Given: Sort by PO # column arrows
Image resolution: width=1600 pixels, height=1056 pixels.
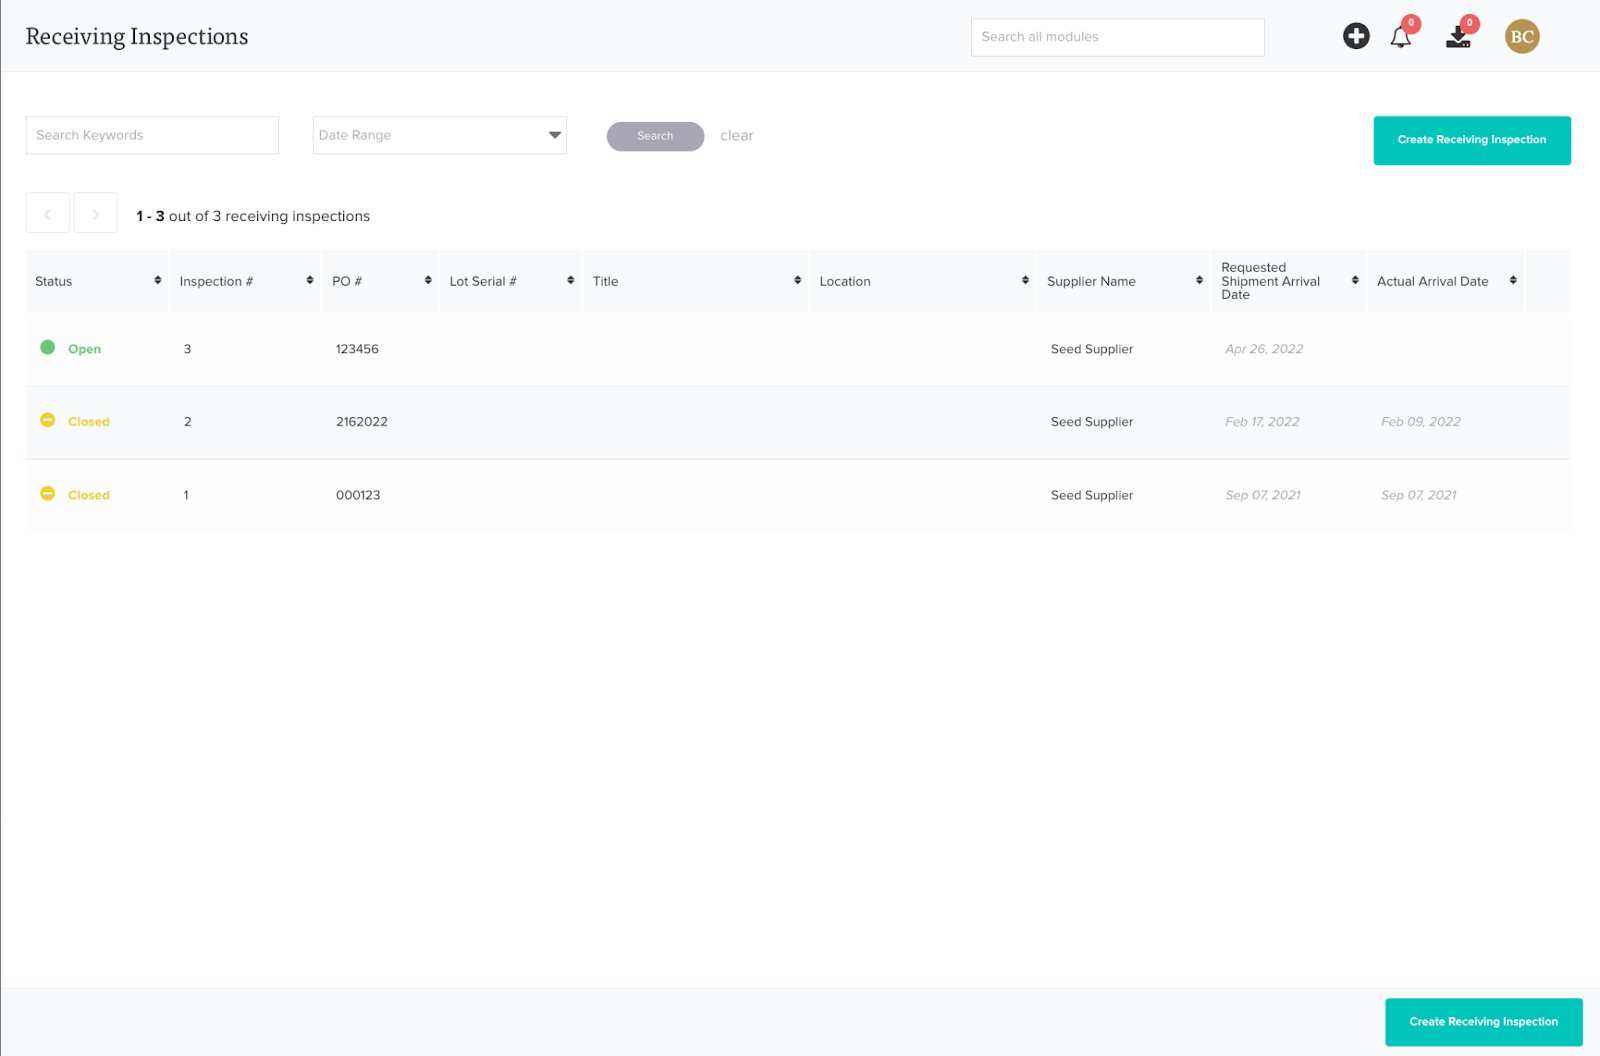Looking at the screenshot, I should [x=428, y=281].
